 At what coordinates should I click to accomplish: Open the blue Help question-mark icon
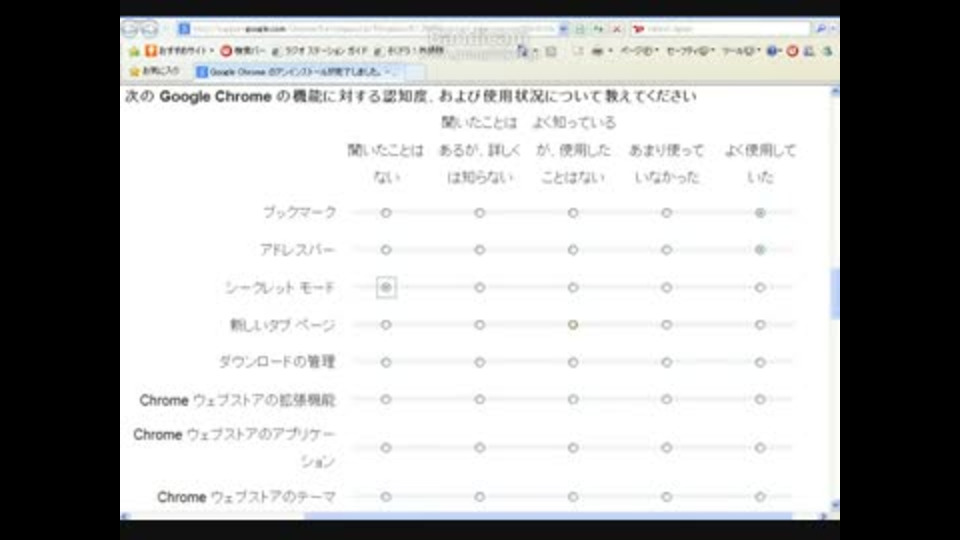(772, 51)
